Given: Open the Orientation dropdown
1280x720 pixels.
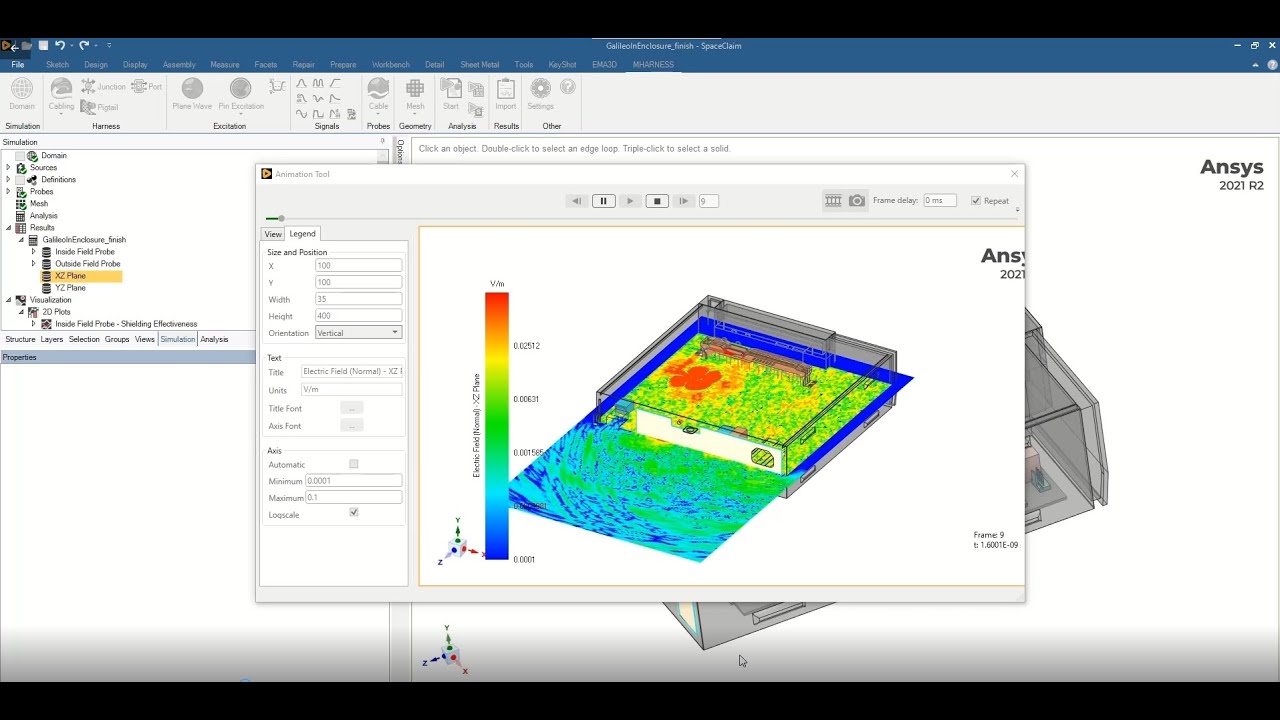Looking at the screenshot, I should coord(358,332).
